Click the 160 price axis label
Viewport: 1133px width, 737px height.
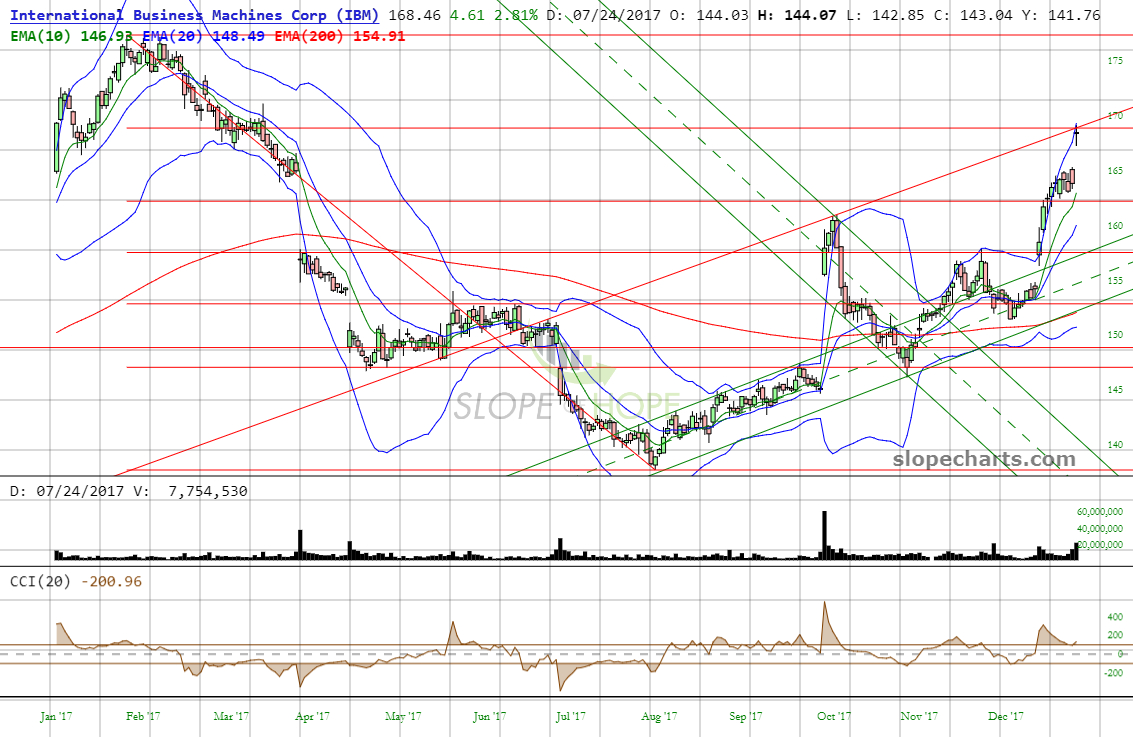[x=1115, y=225]
